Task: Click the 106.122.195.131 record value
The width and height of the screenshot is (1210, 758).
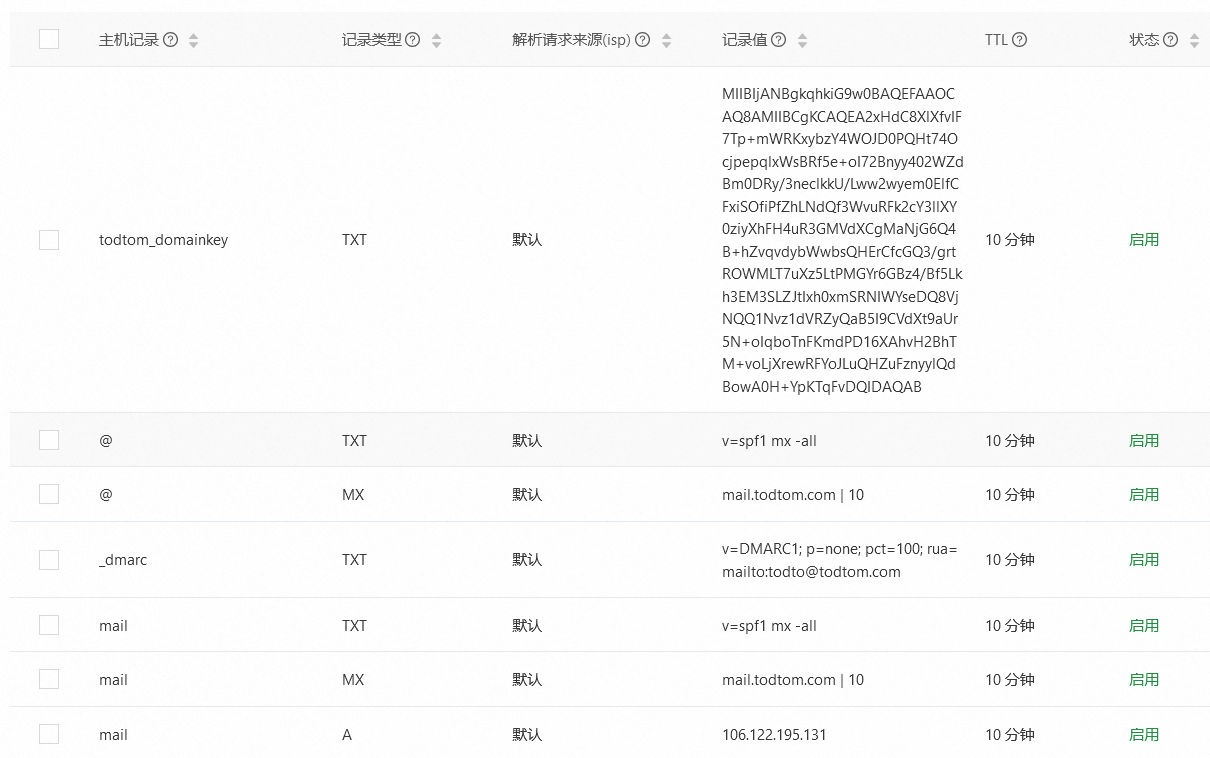Action: click(x=774, y=735)
